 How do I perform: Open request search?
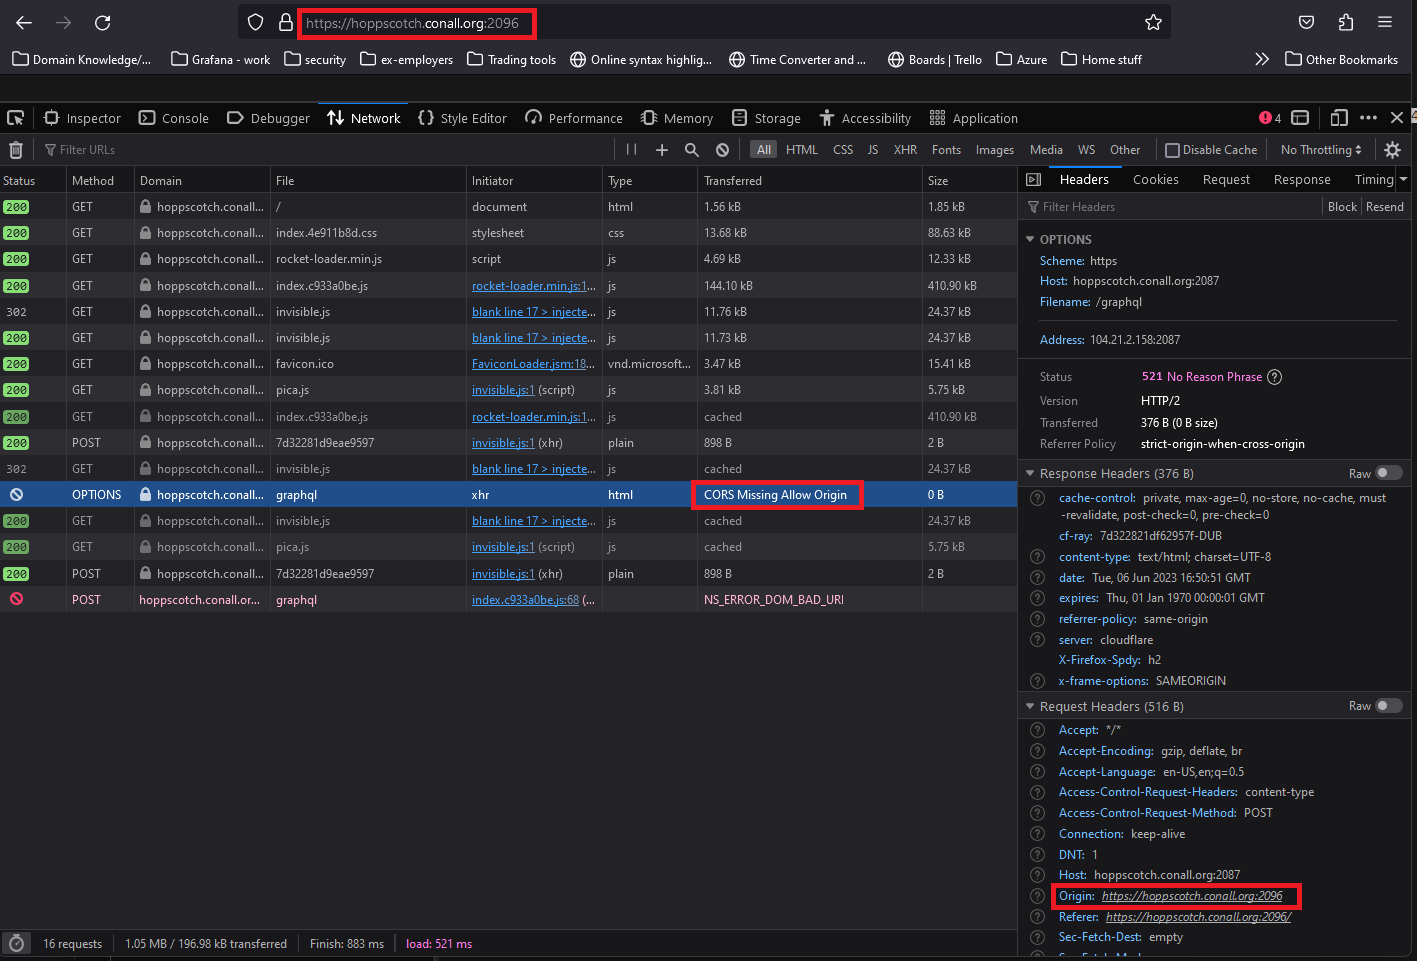[x=692, y=150]
